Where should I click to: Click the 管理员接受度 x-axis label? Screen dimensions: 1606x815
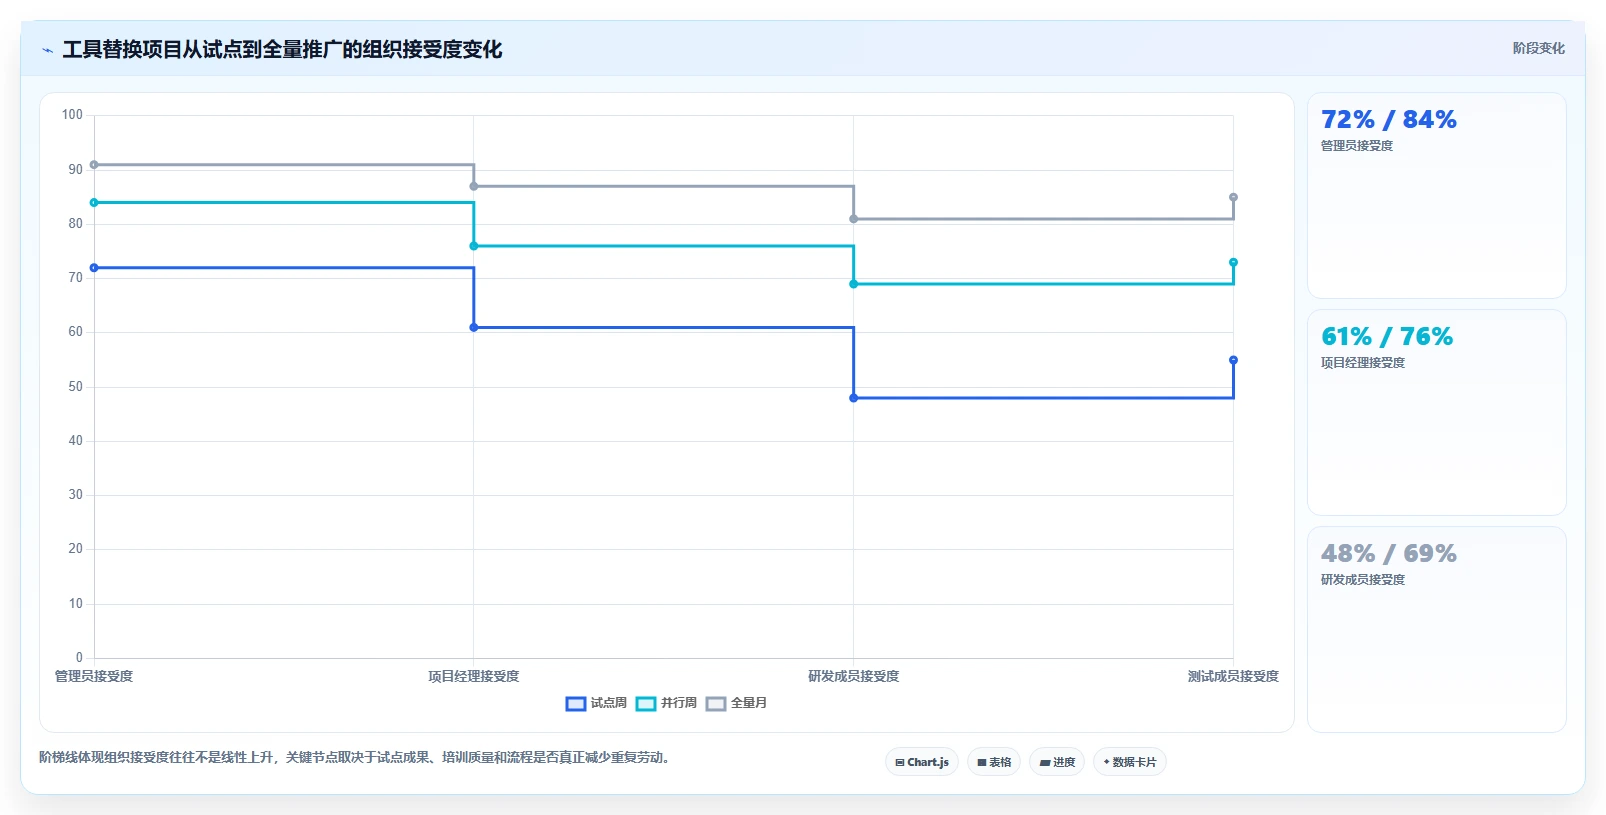tap(94, 676)
